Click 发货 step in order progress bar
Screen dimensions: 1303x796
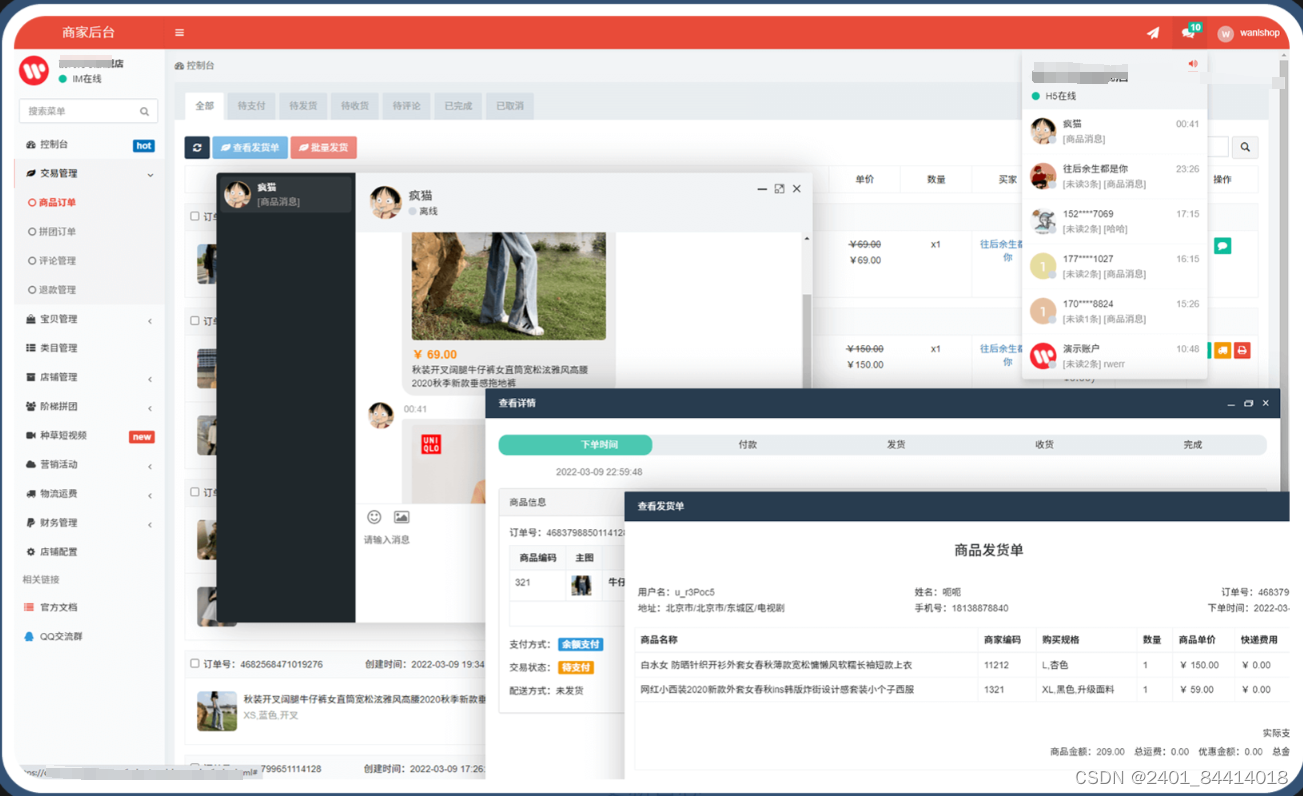point(896,445)
